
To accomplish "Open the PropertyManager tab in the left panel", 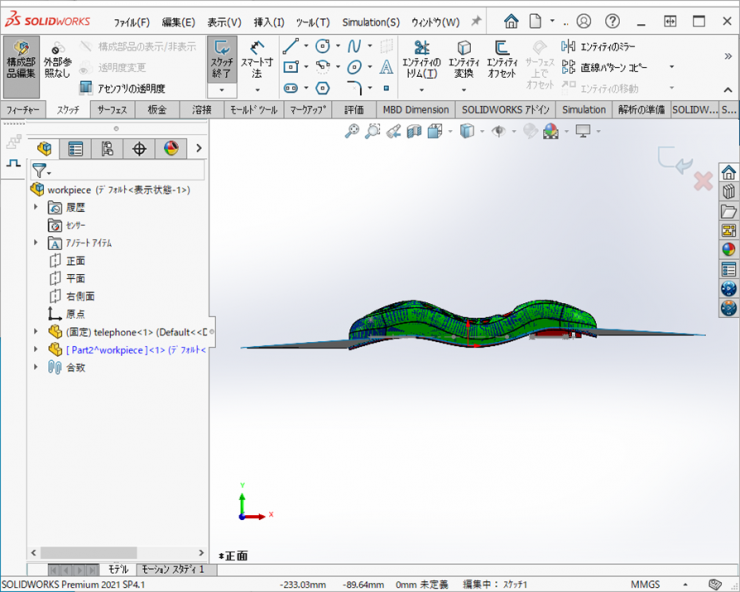I will click(75, 149).
